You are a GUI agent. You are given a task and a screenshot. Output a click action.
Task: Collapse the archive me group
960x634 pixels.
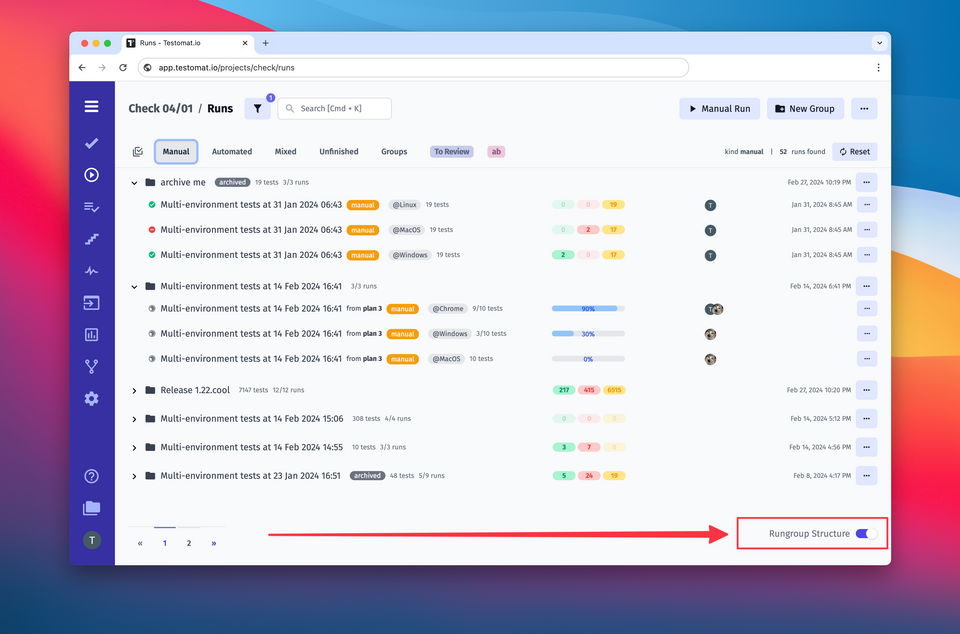coord(134,182)
